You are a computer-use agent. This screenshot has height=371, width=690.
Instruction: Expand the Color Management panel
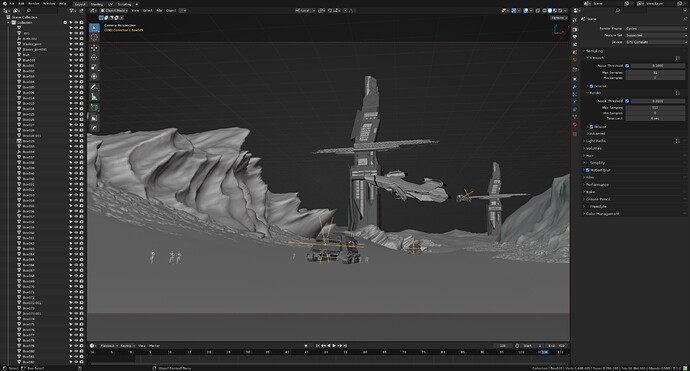pyautogui.click(x=601, y=214)
